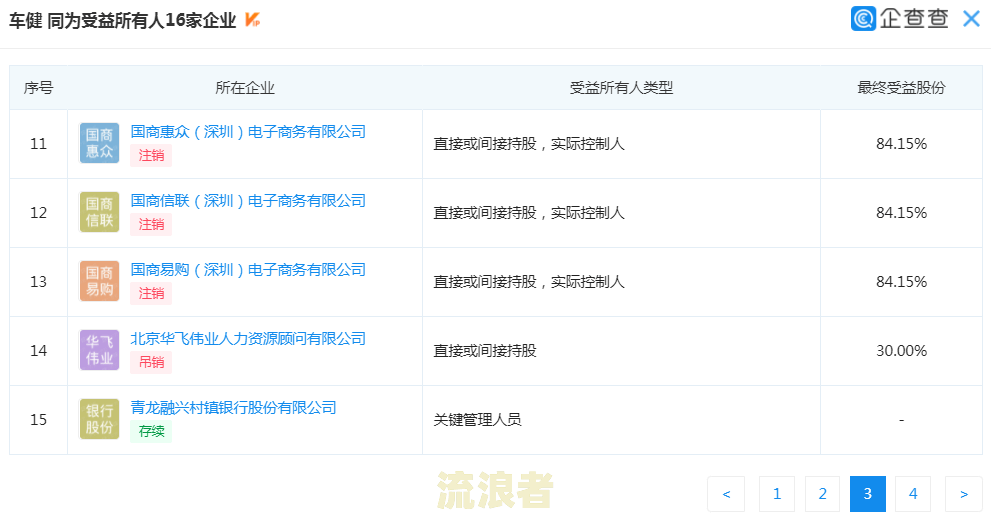Select current page 3 button

click(868, 494)
